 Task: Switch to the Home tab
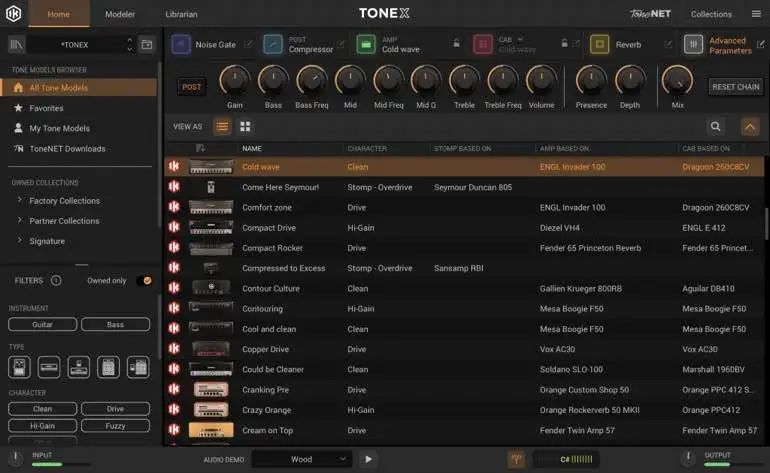tap(59, 14)
